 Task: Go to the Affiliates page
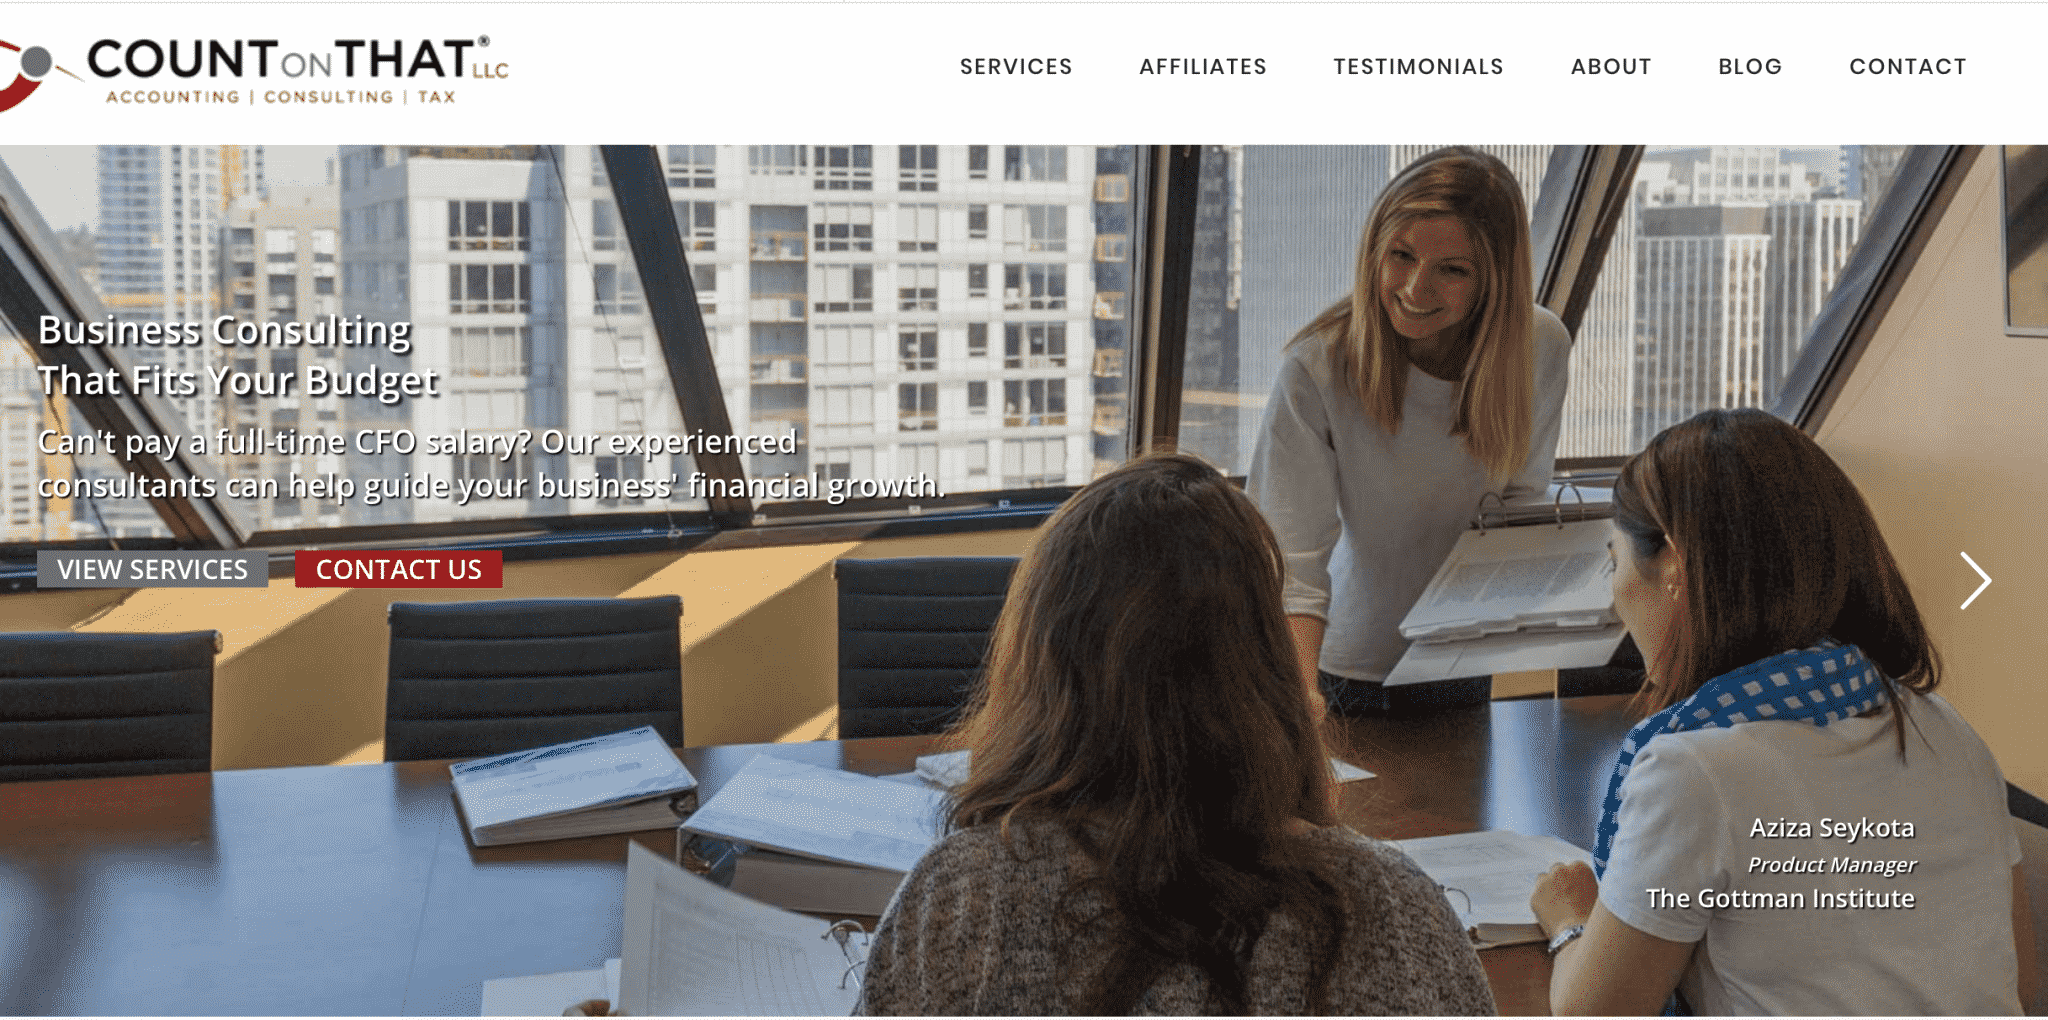point(1203,67)
